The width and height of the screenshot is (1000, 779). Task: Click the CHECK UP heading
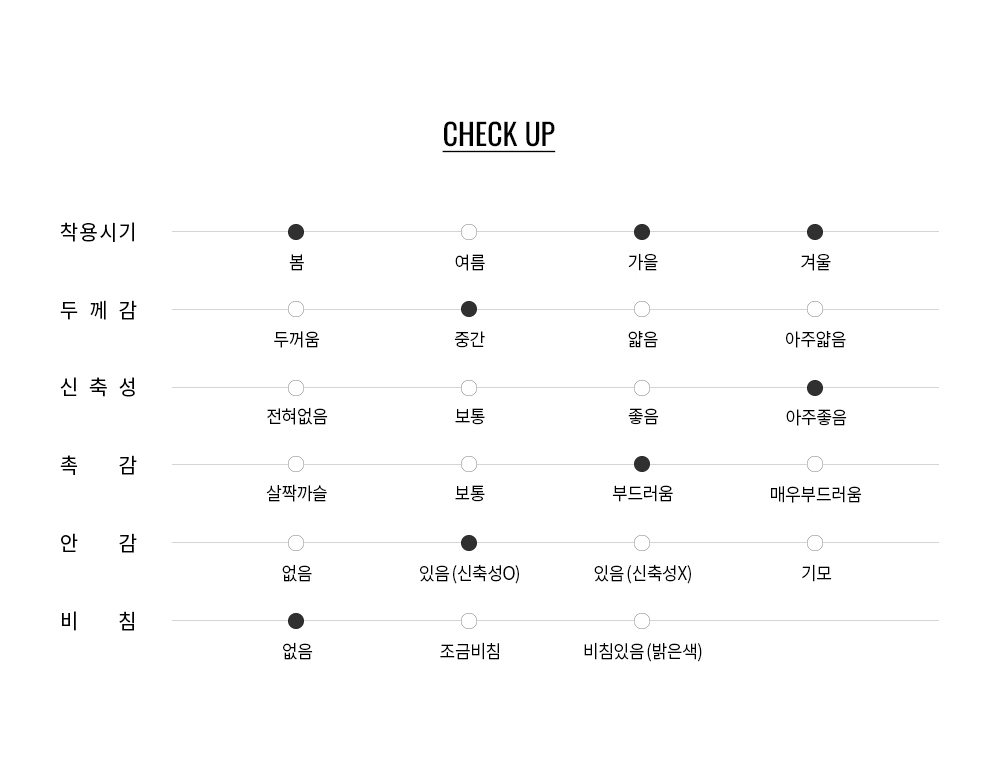pos(498,134)
